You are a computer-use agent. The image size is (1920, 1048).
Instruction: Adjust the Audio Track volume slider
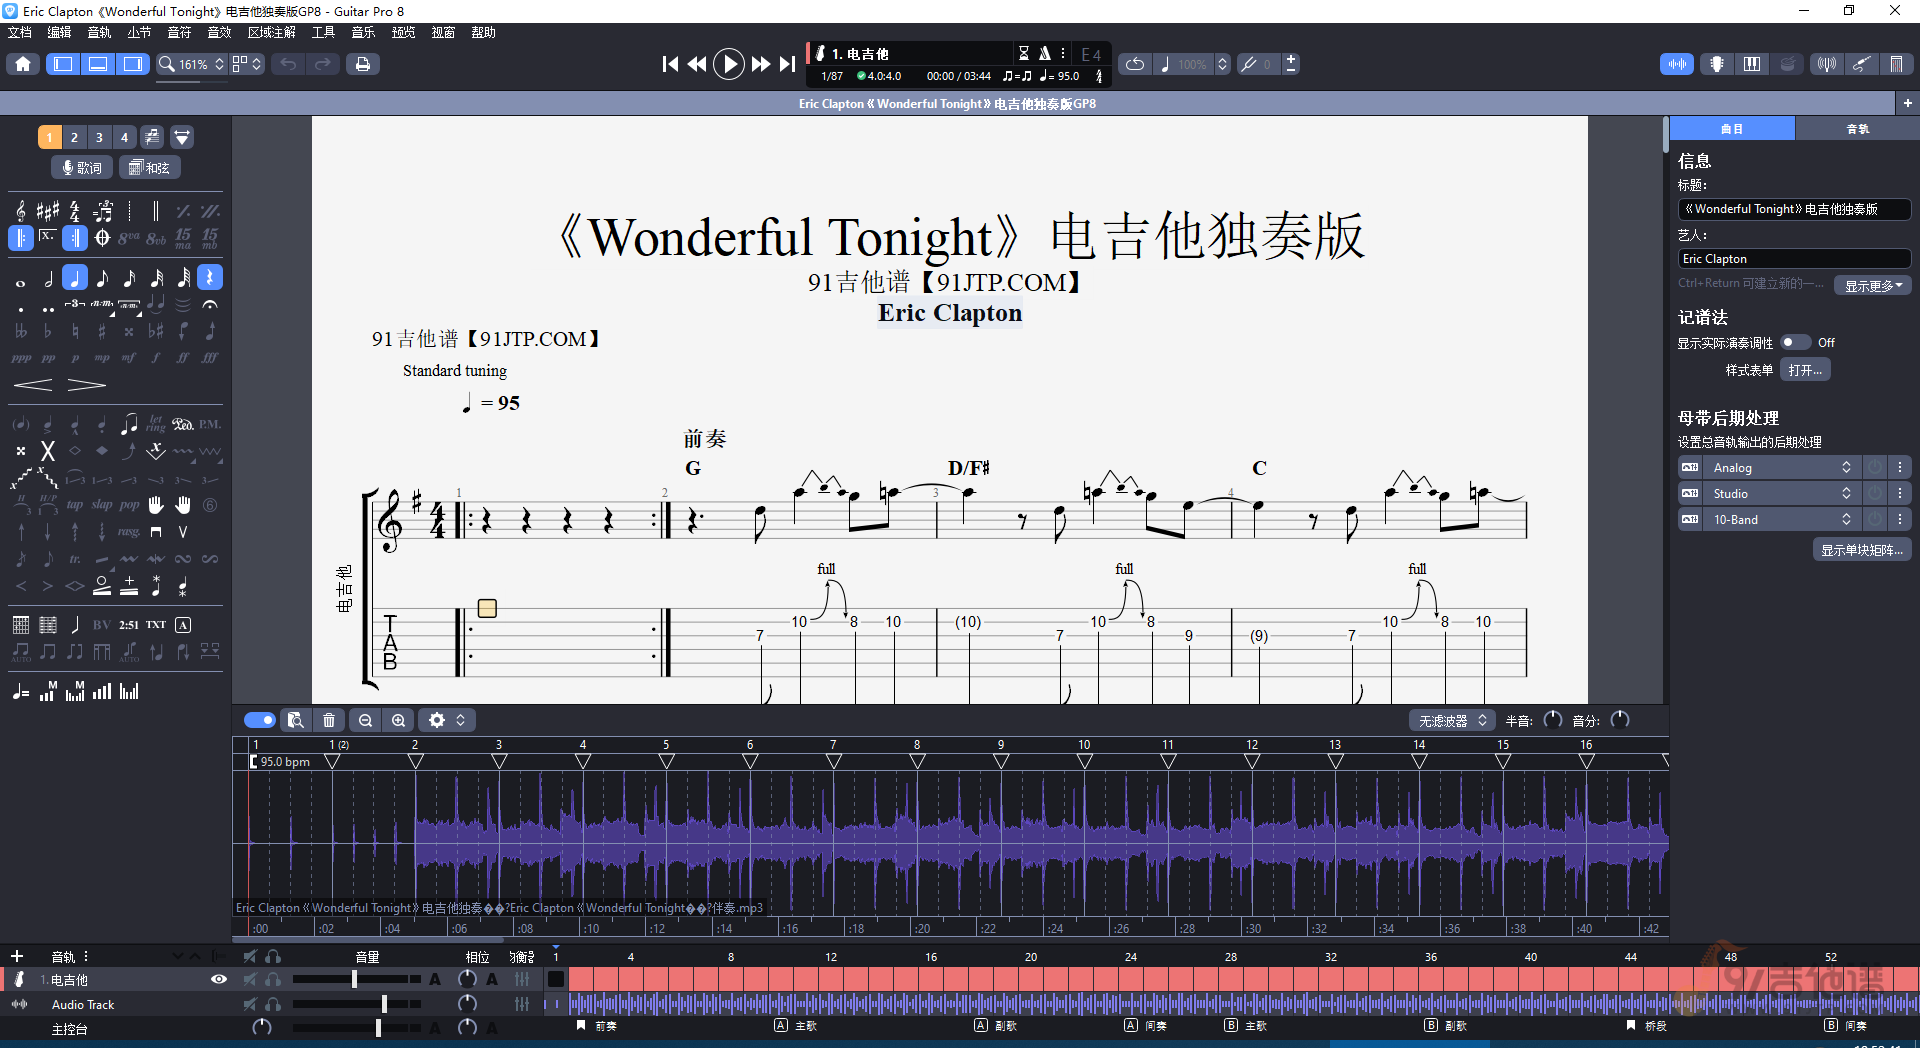click(384, 1004)
